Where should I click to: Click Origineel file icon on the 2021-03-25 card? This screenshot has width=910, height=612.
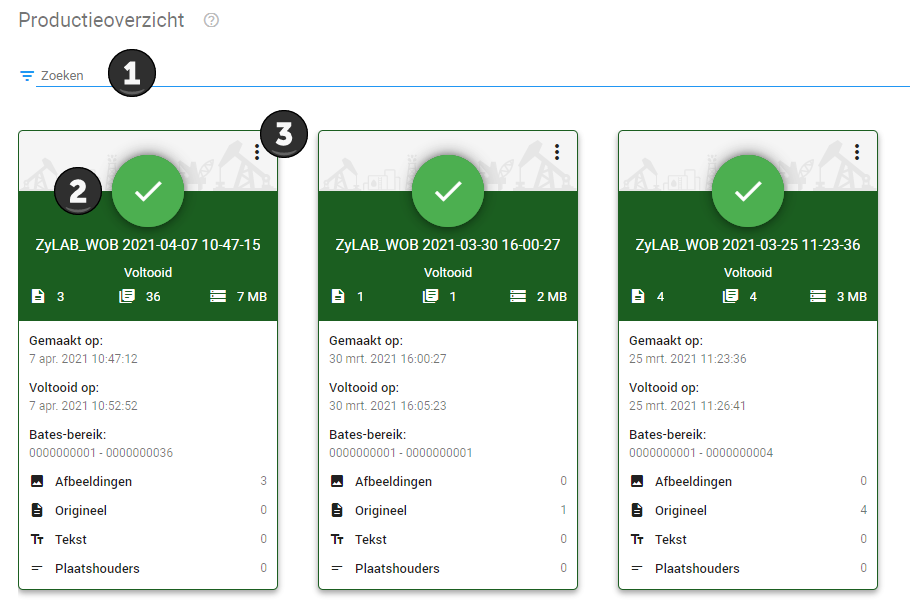pos(637,510)
